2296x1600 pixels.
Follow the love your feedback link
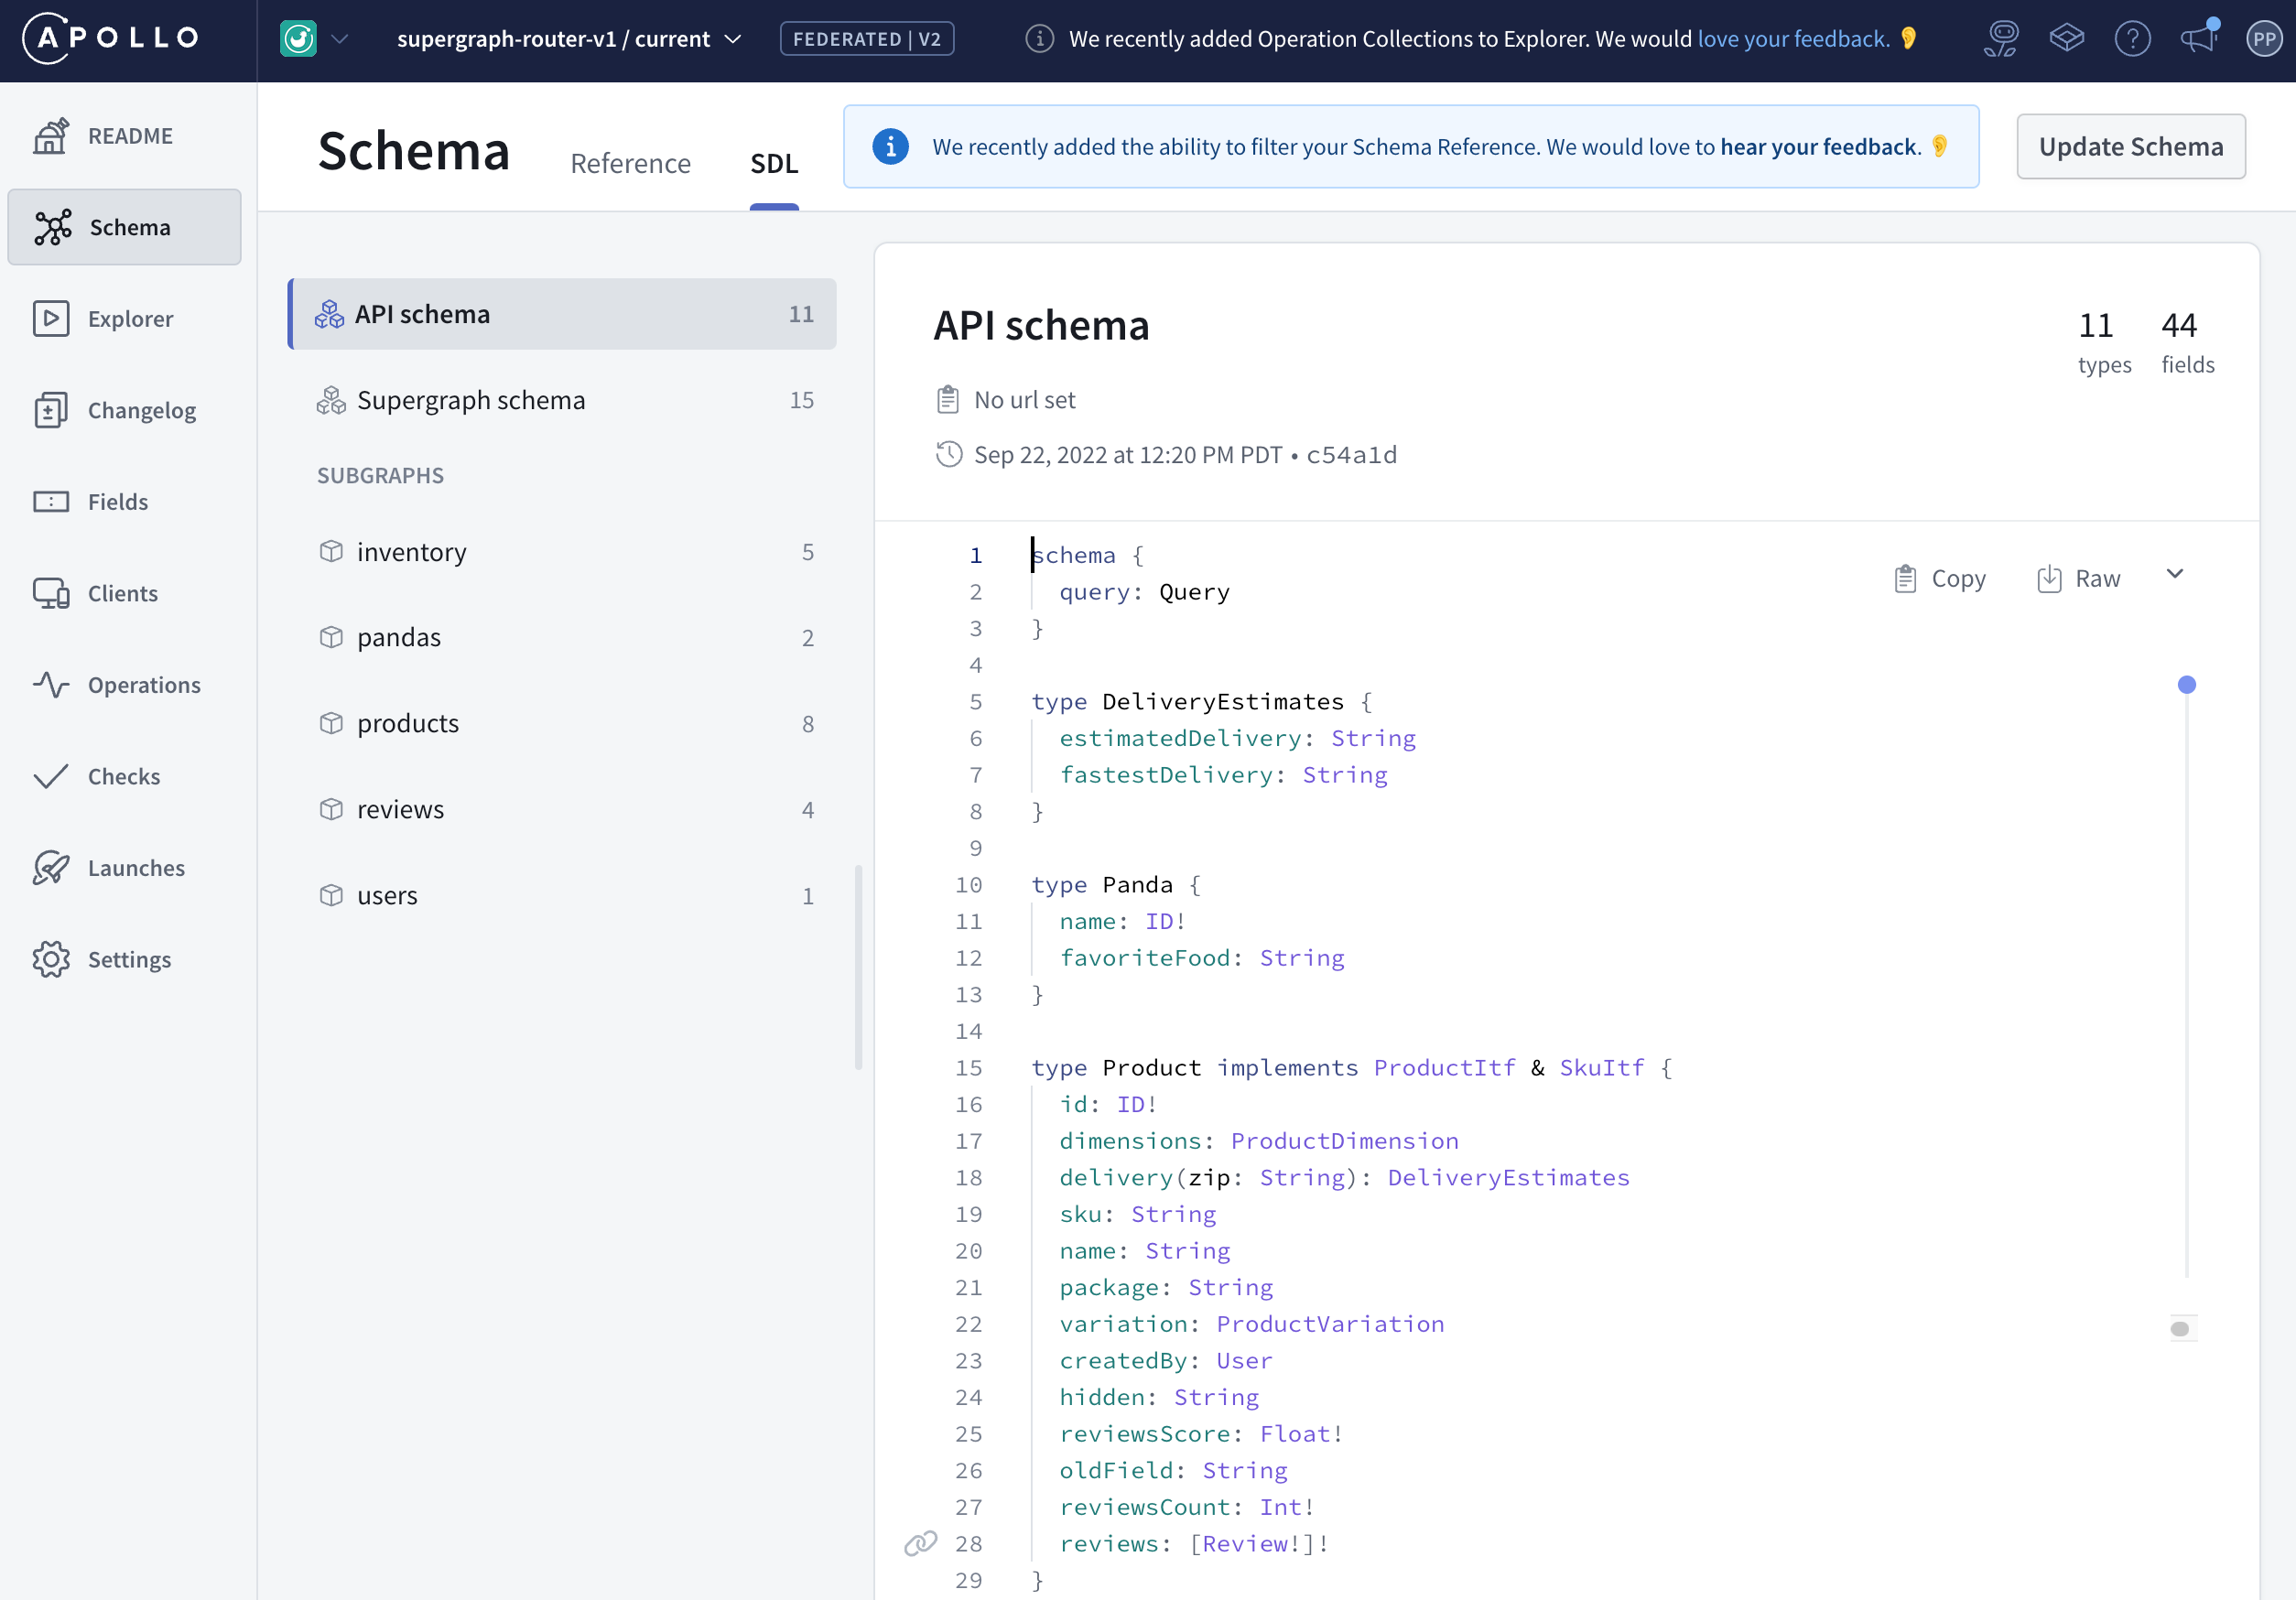coord(1792,39)
